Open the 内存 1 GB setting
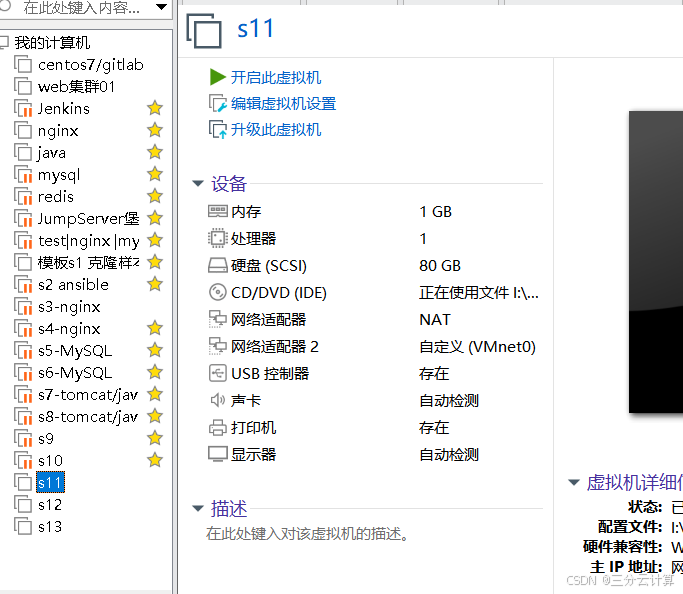The image size is (683, 594). click(x=375, y=212)
